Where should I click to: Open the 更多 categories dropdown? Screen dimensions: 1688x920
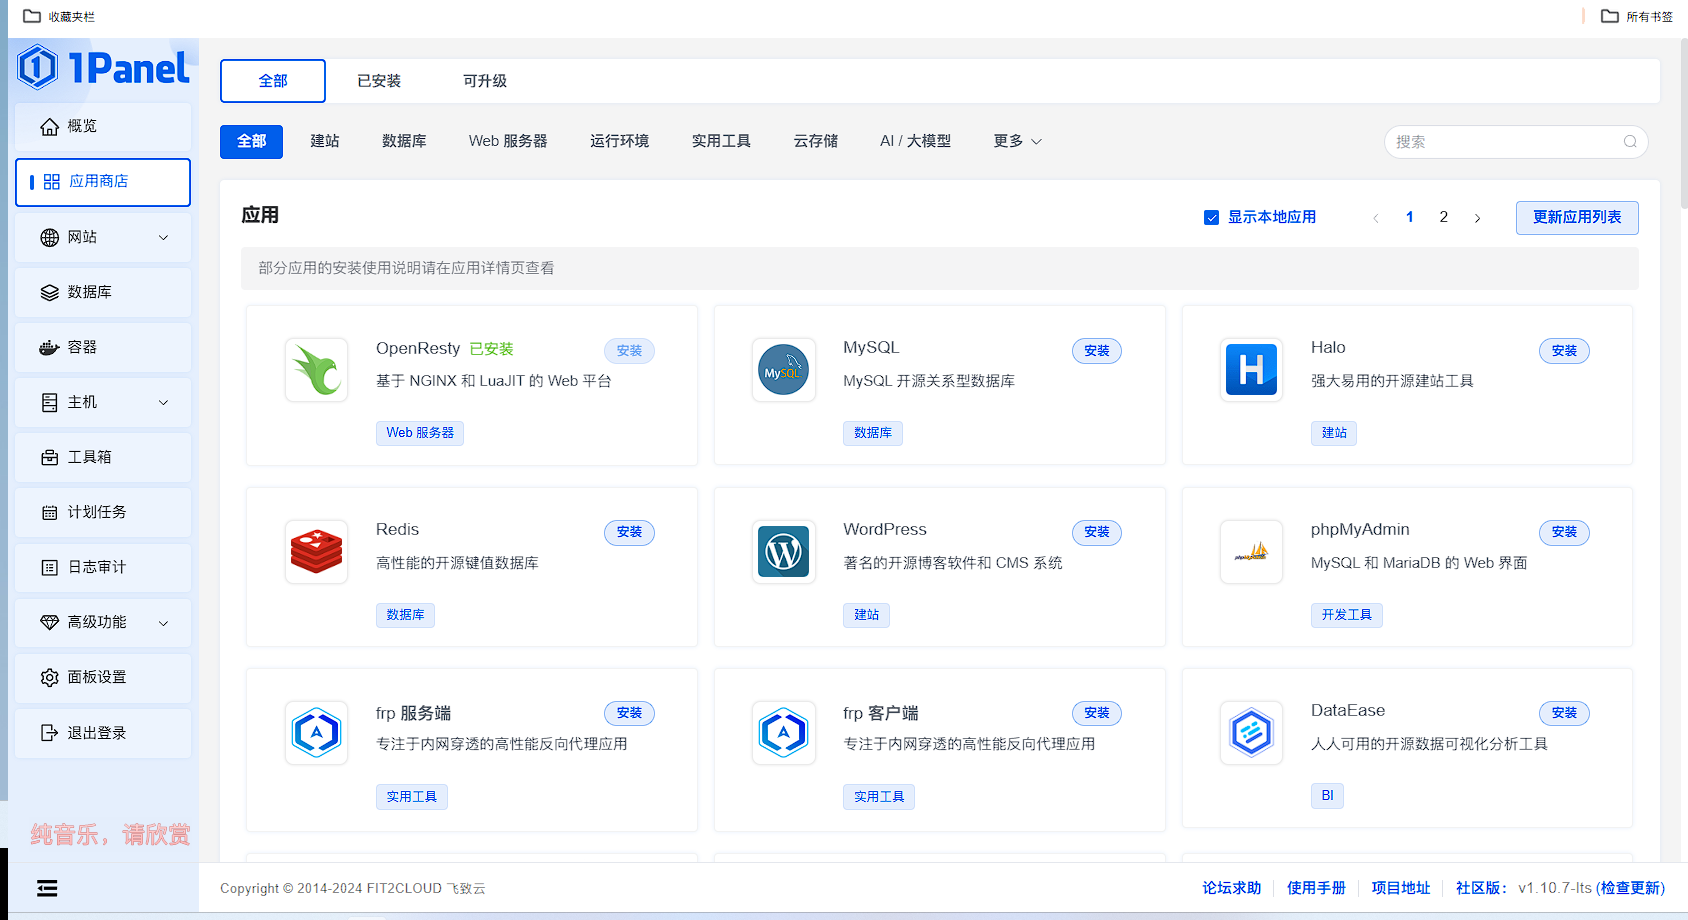click(1018, 141)
